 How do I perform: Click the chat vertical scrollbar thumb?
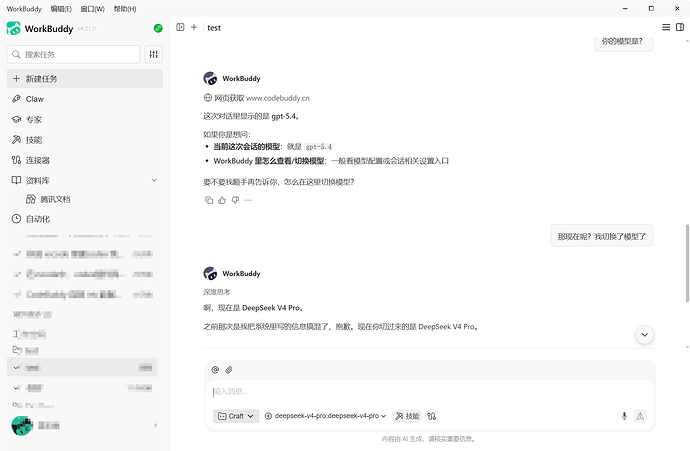click(687, 263)
